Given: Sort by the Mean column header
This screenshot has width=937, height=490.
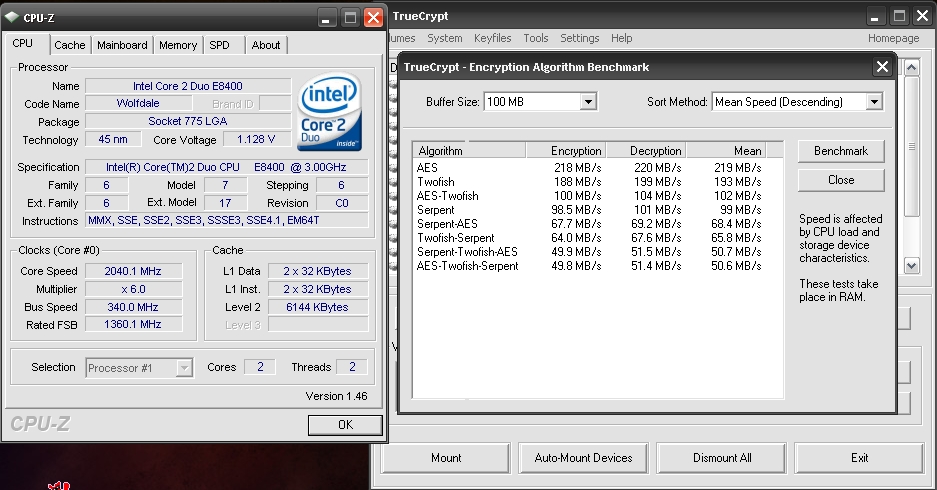Looking at the screenshot, I should (726, 151).
